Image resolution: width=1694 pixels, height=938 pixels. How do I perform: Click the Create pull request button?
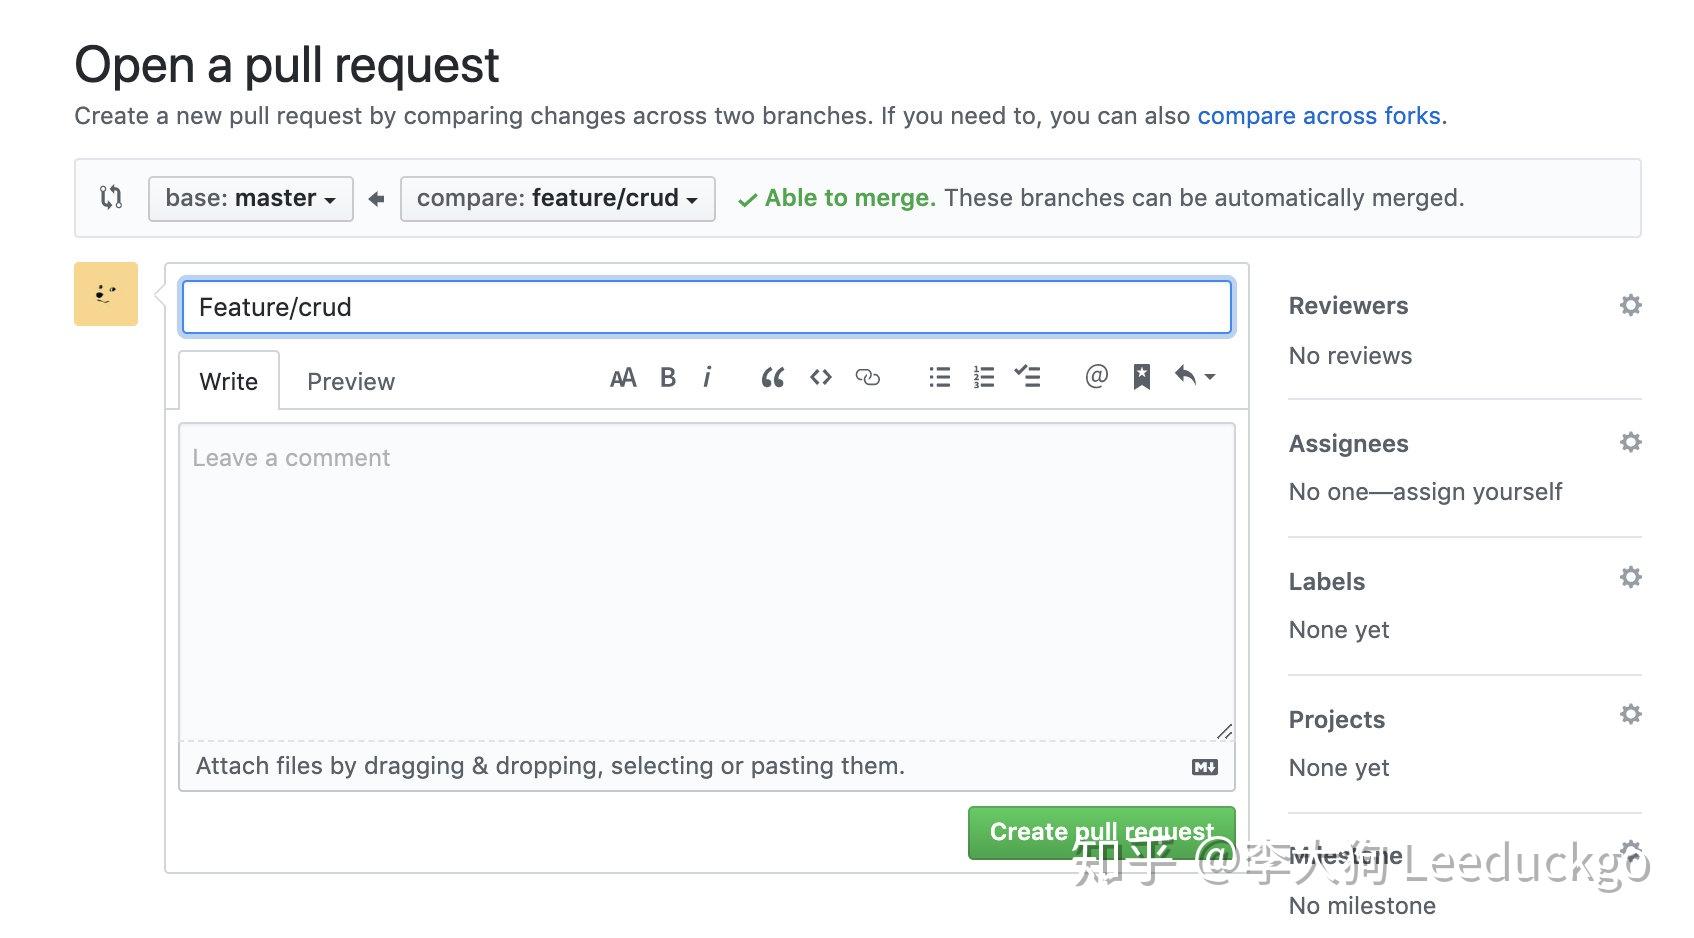coord(1101,833)
